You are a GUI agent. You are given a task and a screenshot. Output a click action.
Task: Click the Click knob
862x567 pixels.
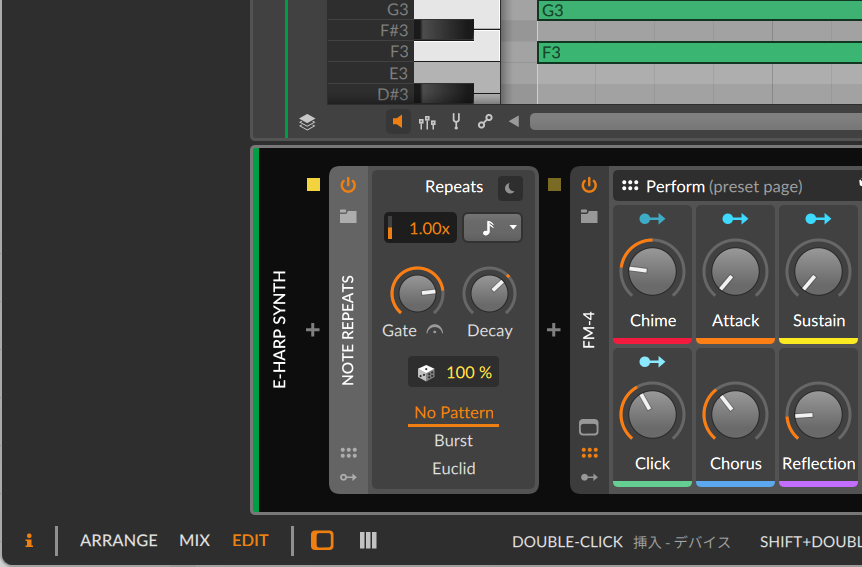(x=653, y=414)
